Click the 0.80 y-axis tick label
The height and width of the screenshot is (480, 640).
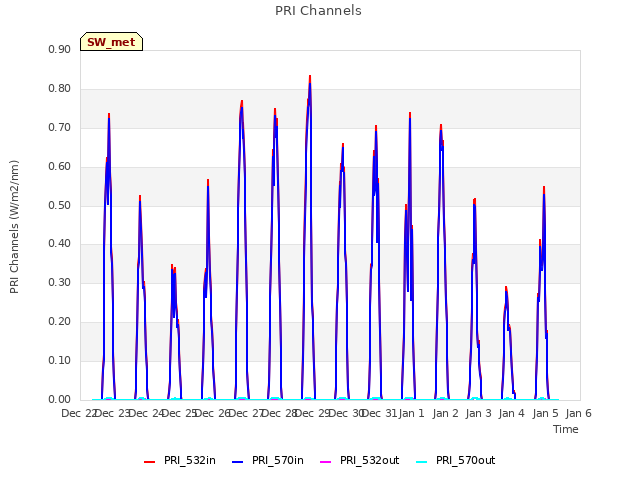click(60, 88)
